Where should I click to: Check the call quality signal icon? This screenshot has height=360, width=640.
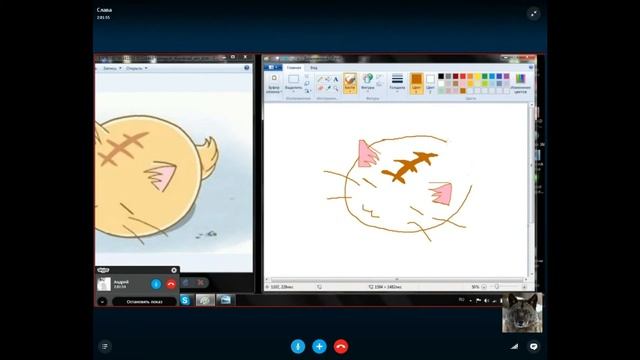pyautogui.click(x=514, y=347)
